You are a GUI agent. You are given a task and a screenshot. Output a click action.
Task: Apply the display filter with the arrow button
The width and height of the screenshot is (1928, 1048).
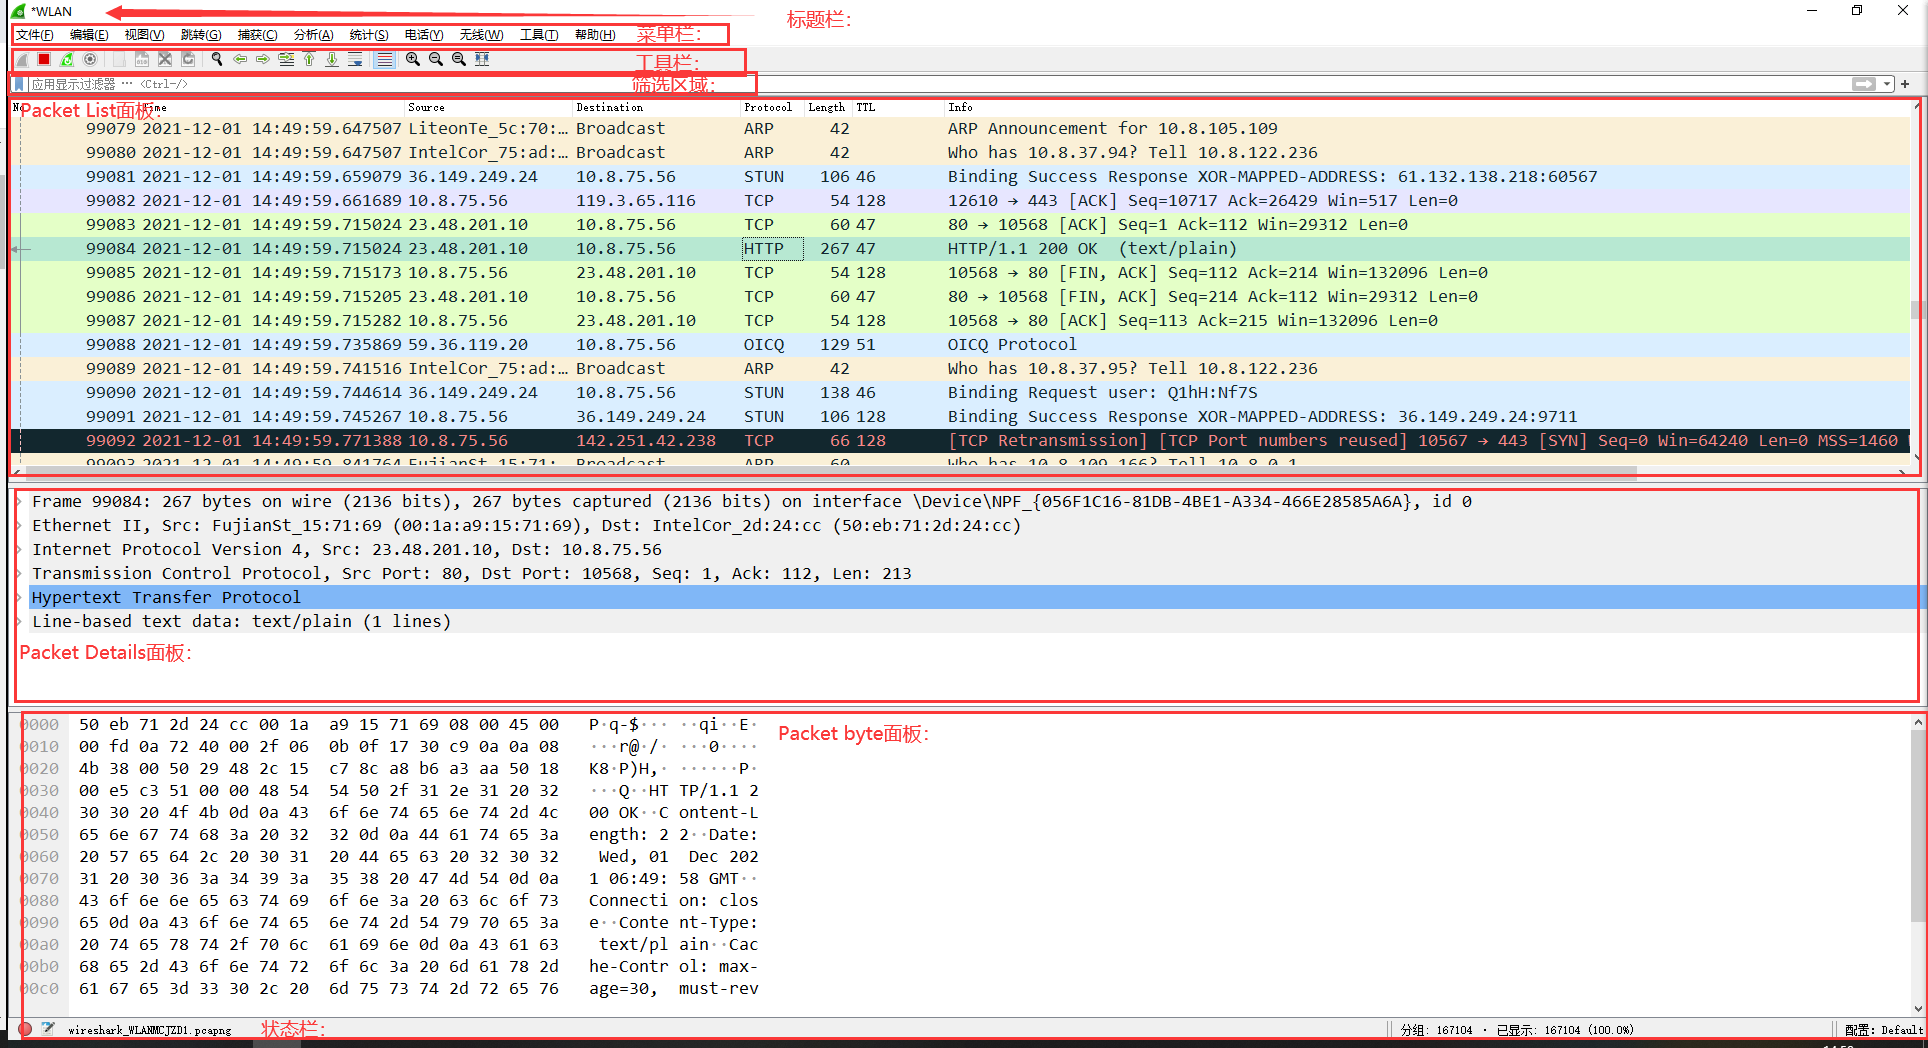[x=1862, y=84]
